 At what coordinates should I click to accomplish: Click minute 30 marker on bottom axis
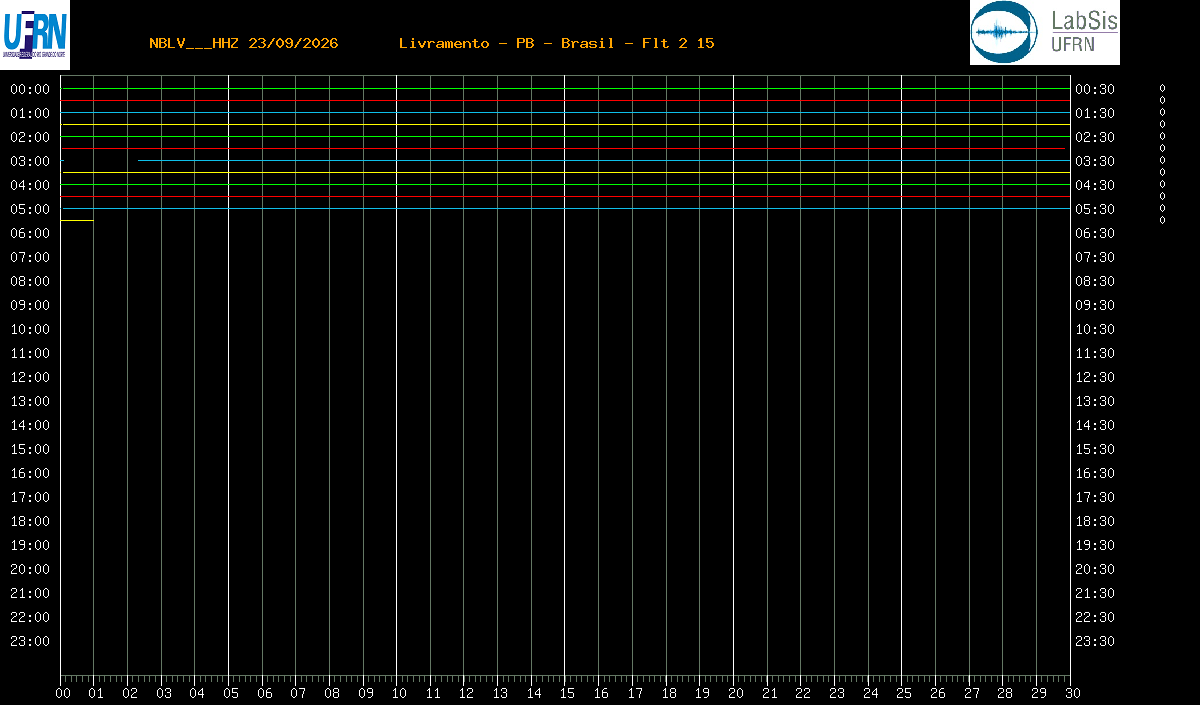1073,693
